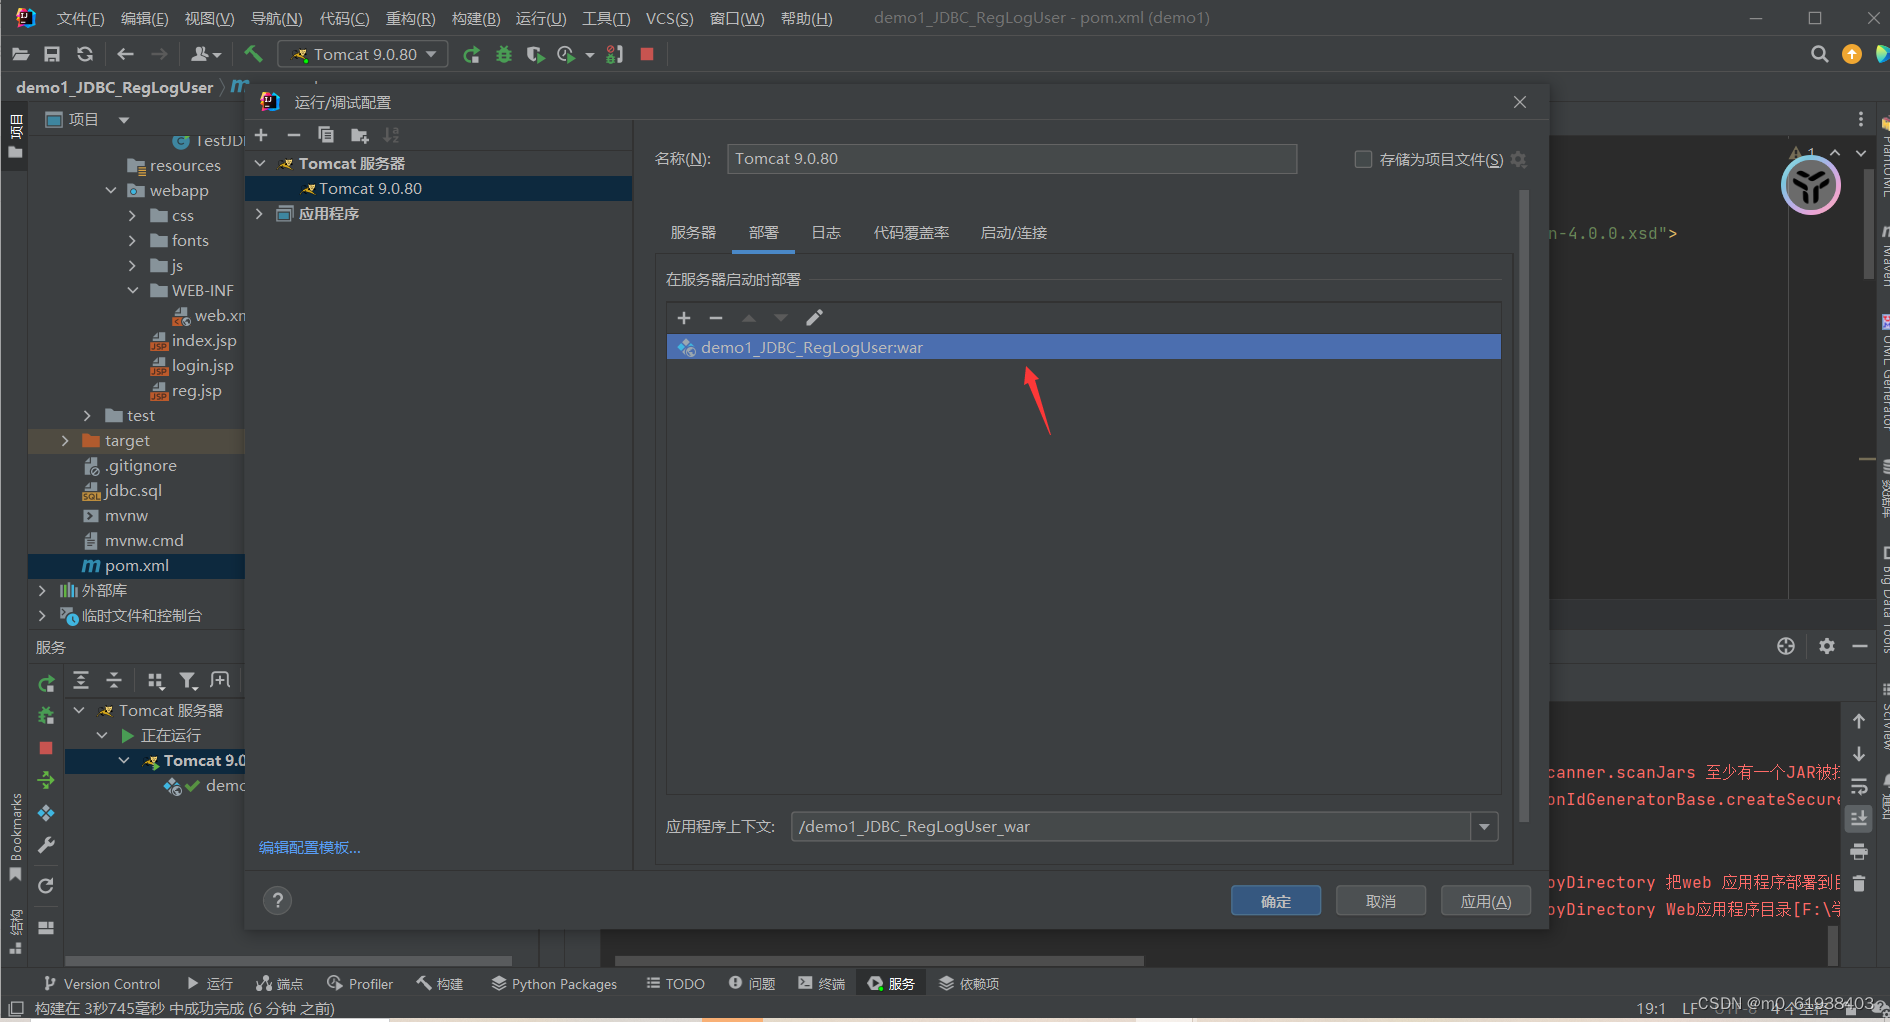Switch to the 服务器 tab
Screen dimensions: 1890x1022
tap(693, 233)
